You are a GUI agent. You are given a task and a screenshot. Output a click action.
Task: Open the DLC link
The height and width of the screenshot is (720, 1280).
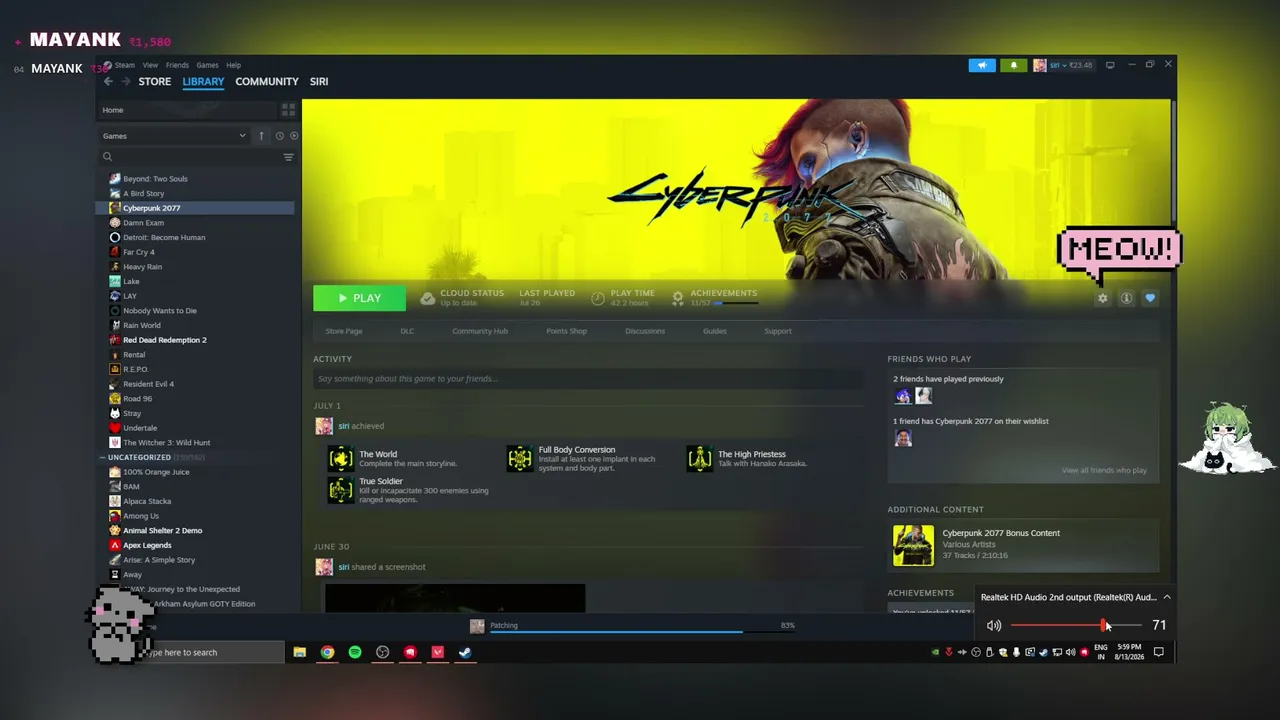click(407, 331)
